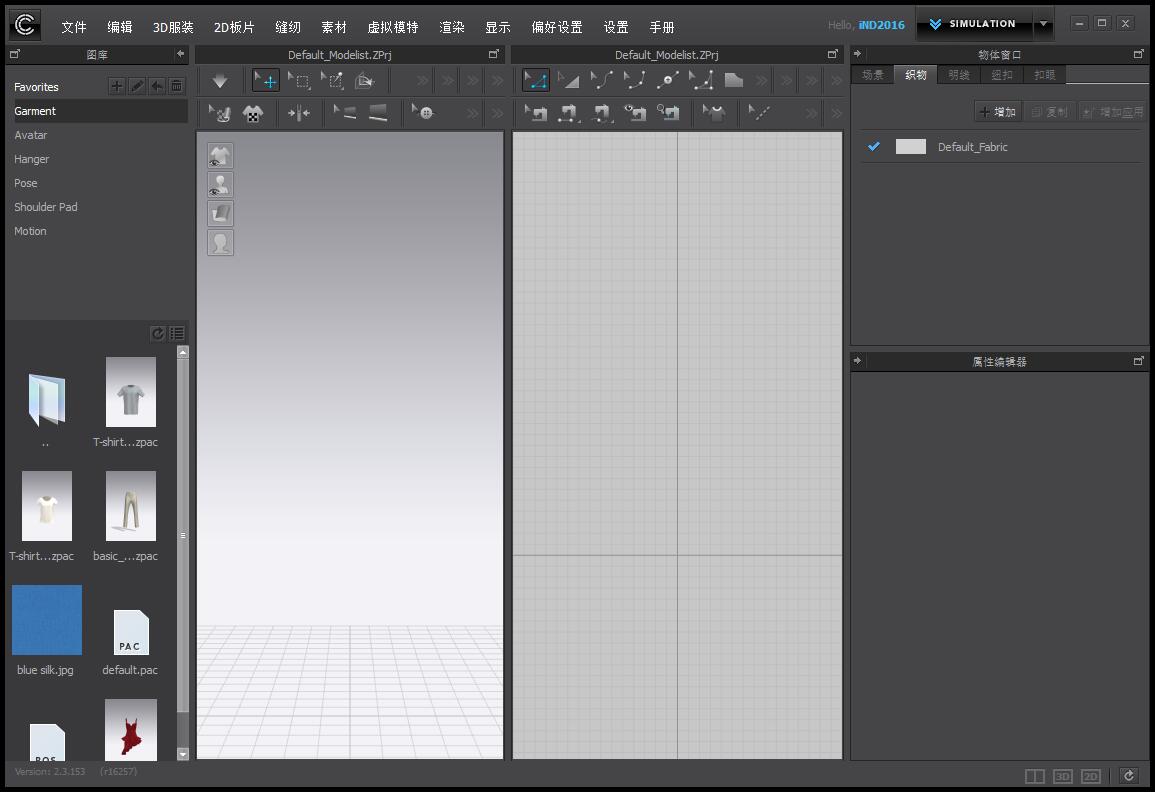Toggle garment display in the 3D view
The image size is (1155, 792).
(x=220, y=156)
